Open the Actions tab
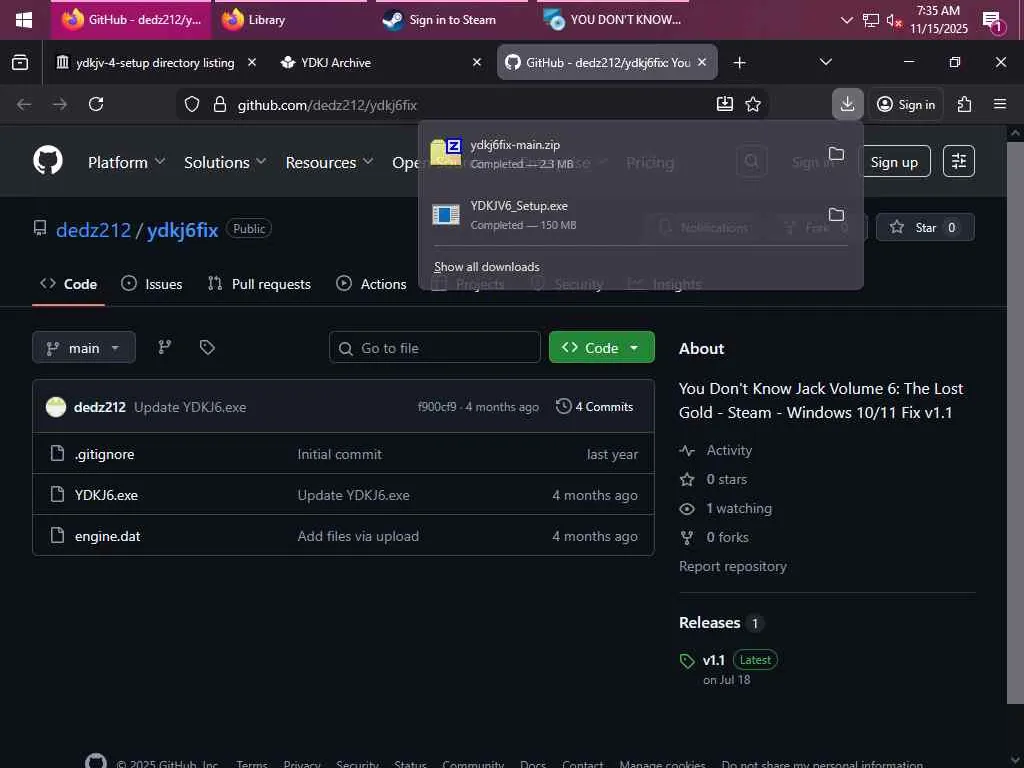This screenshot has width=1024, height=768. (371, 284)
